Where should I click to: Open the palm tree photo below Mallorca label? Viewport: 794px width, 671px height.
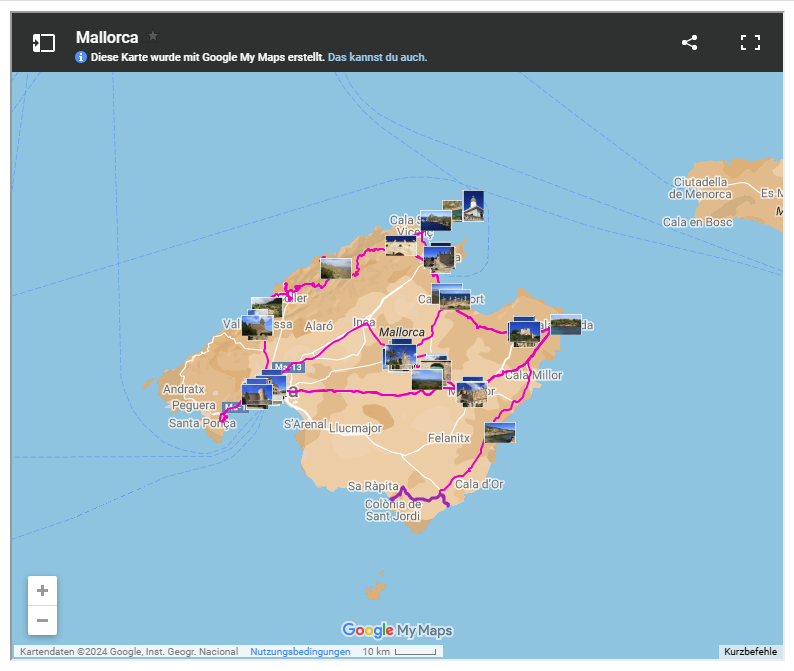point(400,358)
